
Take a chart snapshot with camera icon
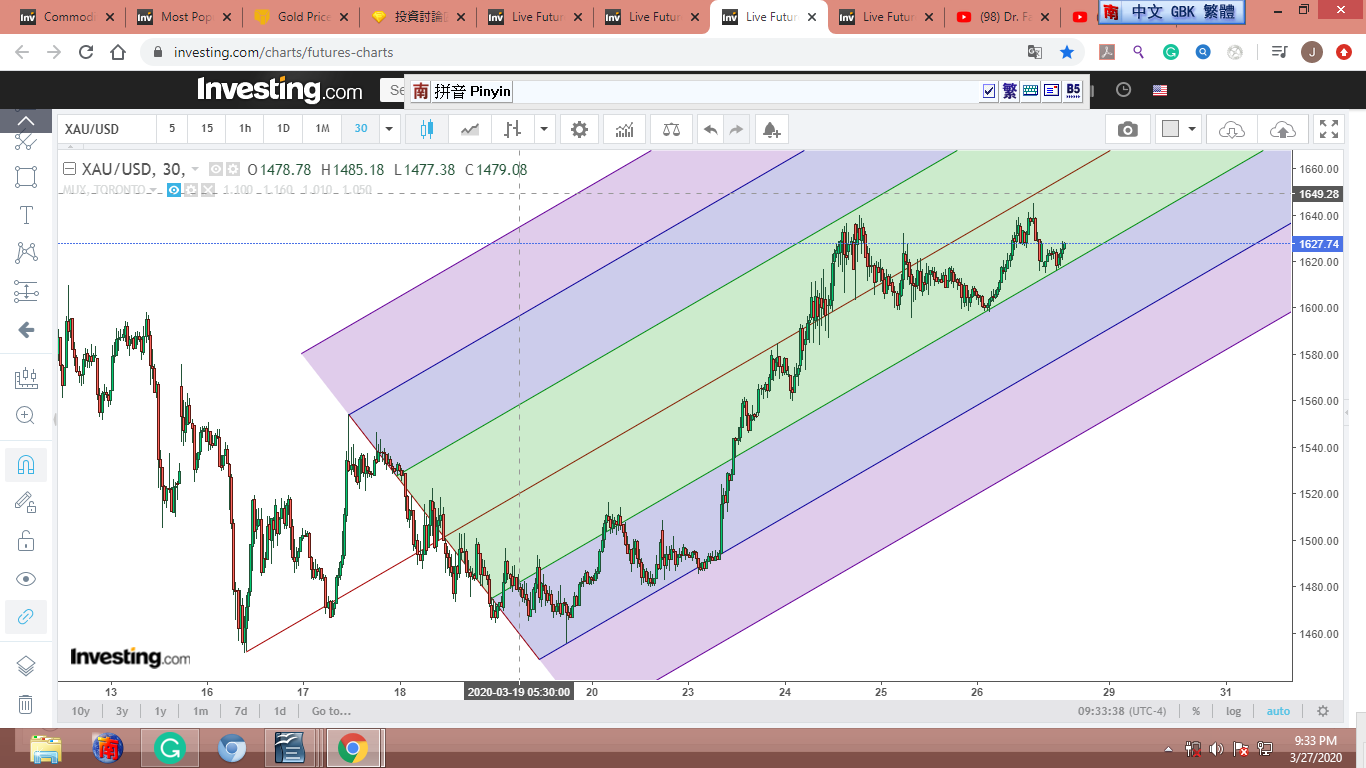click(1127, 129)
